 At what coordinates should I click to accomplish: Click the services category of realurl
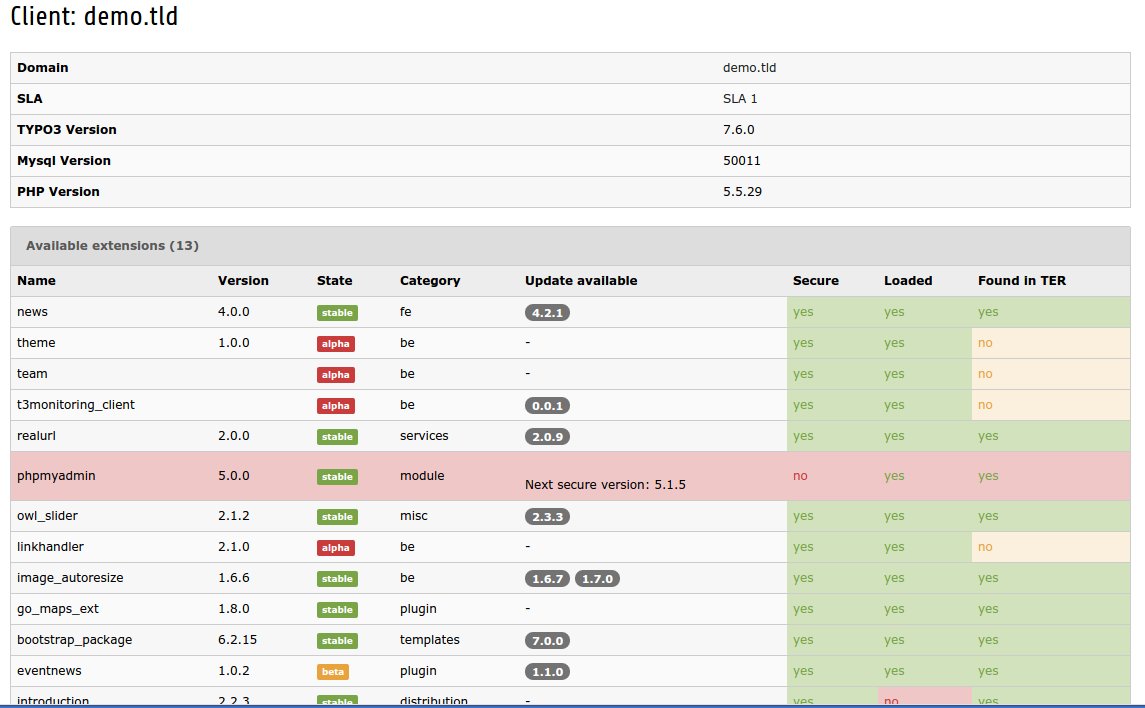click(x=424, y=436)
